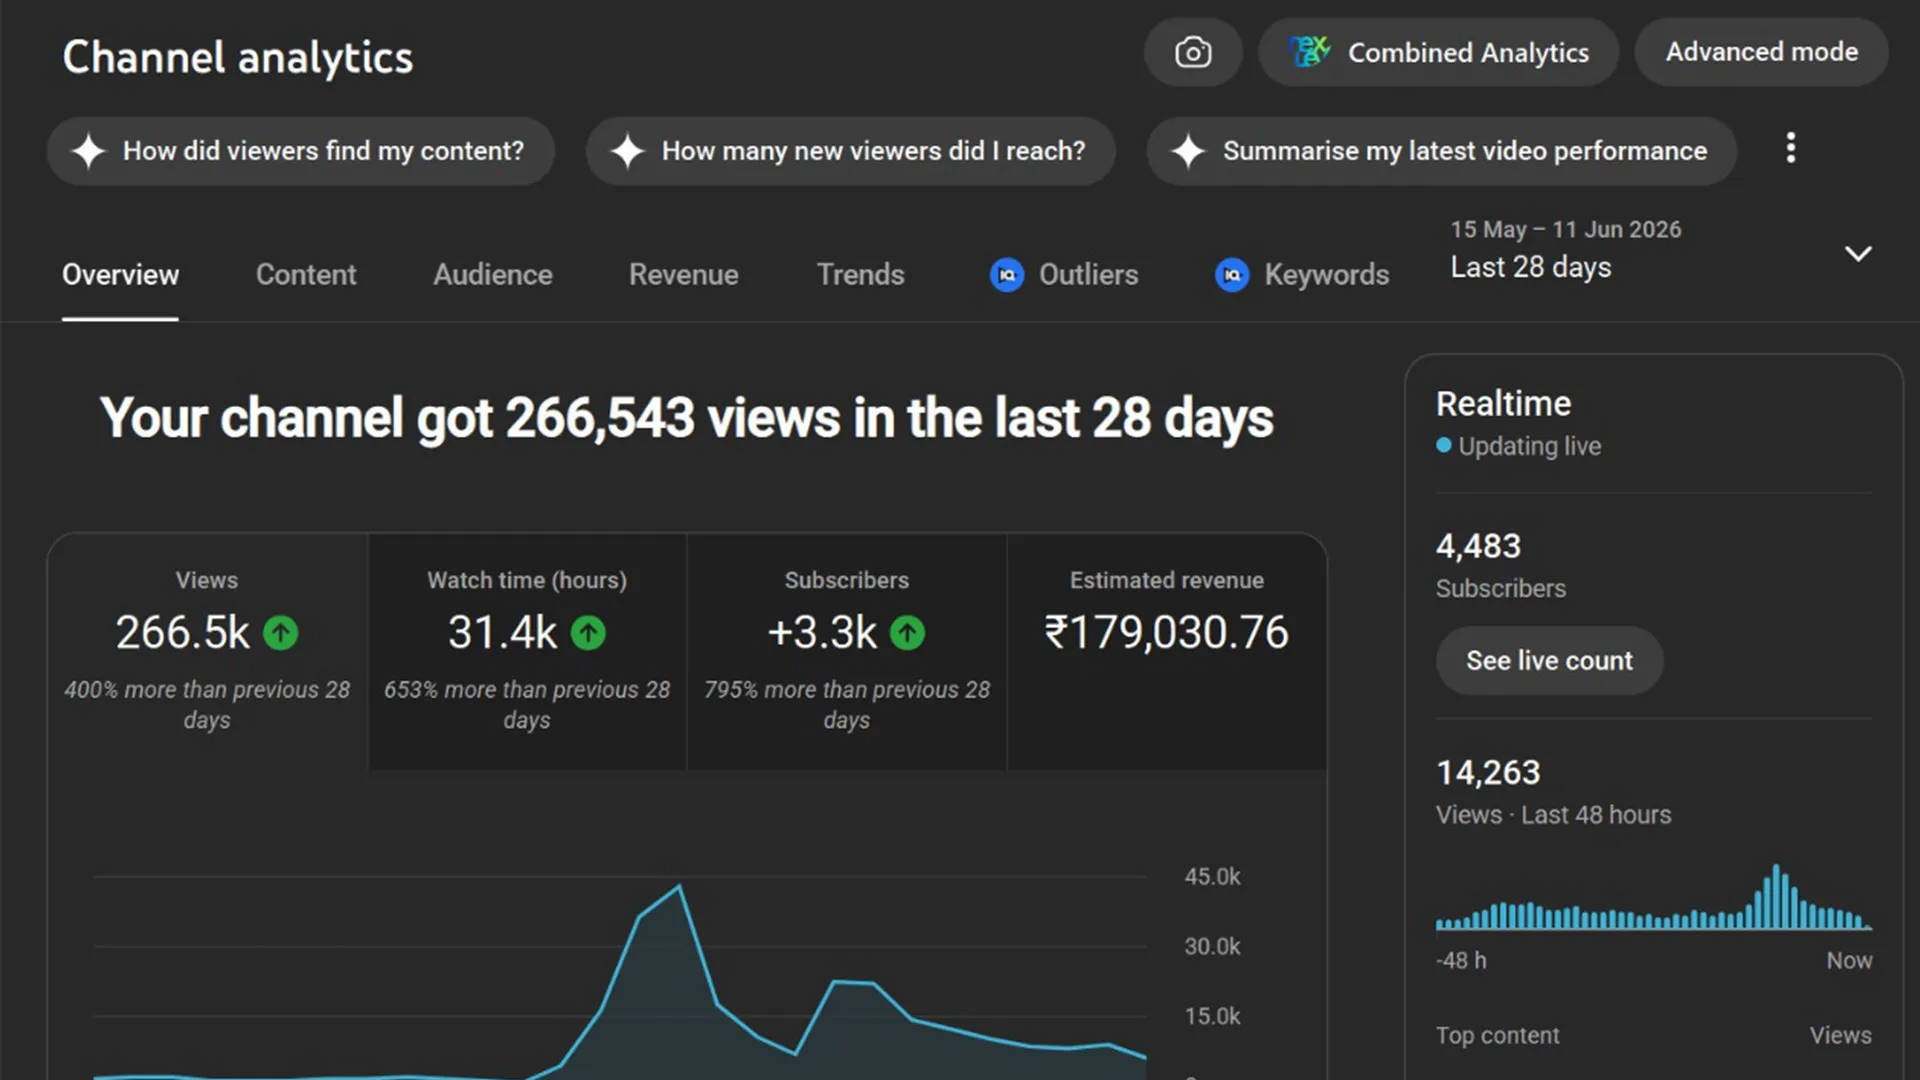The height and width of the screenshot is (1080, 1920).
Task: Click '653% more than previous 28 days'
Action: click(x=527, y=705)
